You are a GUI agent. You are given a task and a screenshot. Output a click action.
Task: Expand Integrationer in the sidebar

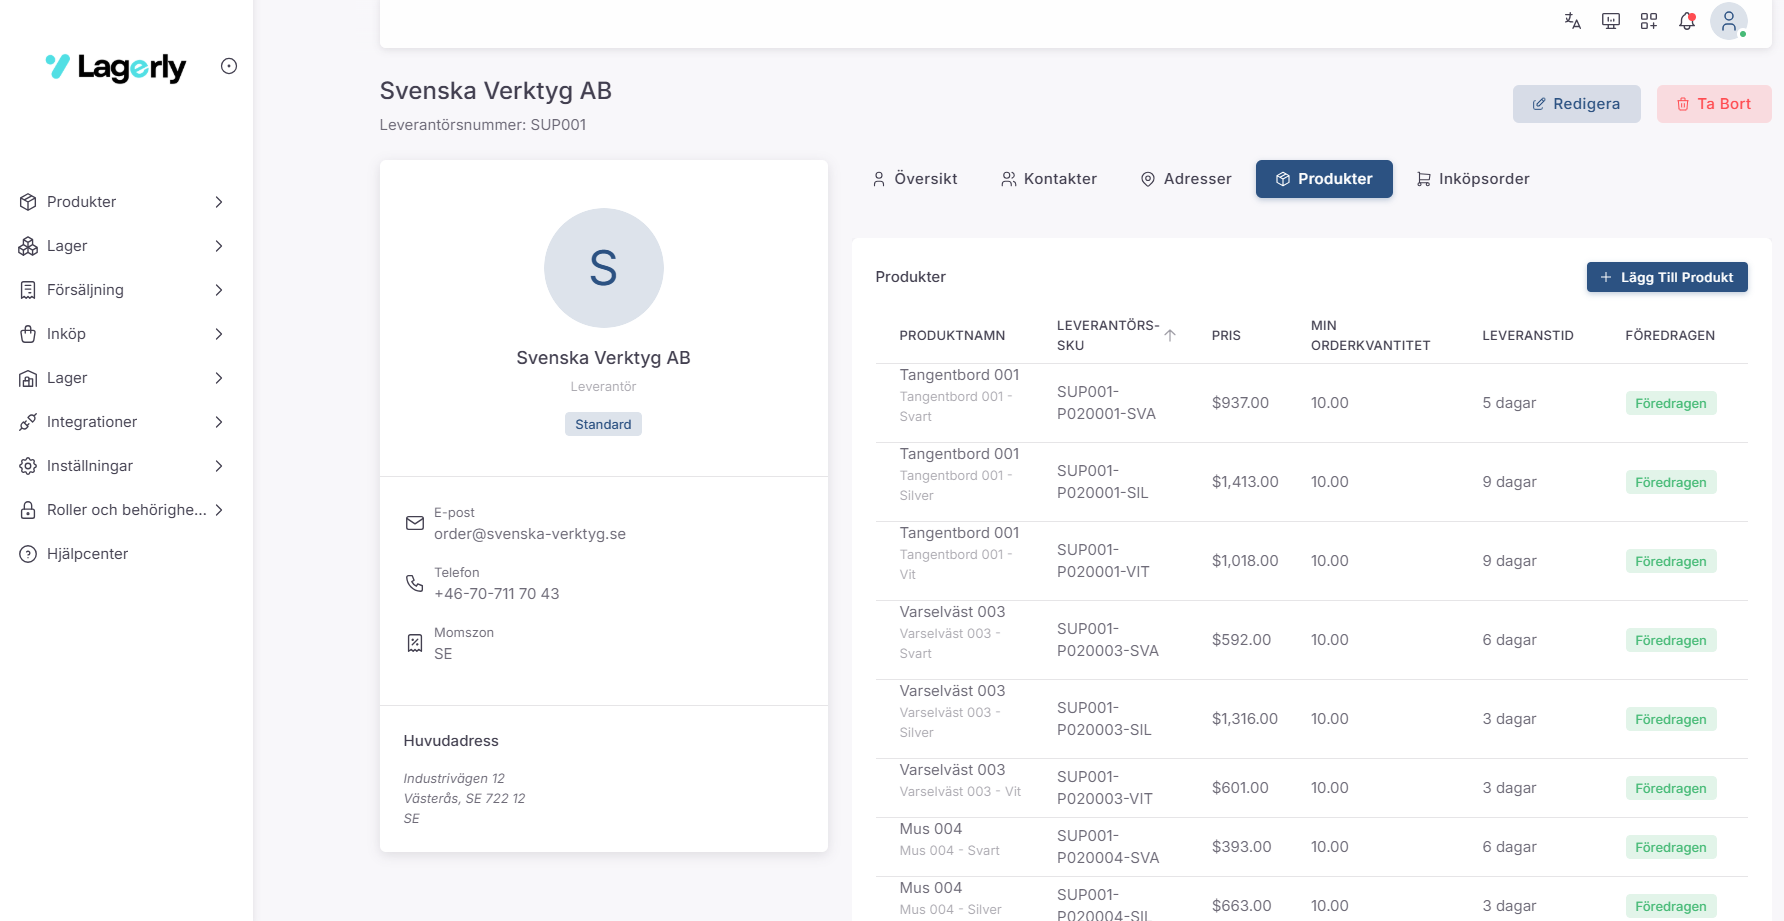120,422
